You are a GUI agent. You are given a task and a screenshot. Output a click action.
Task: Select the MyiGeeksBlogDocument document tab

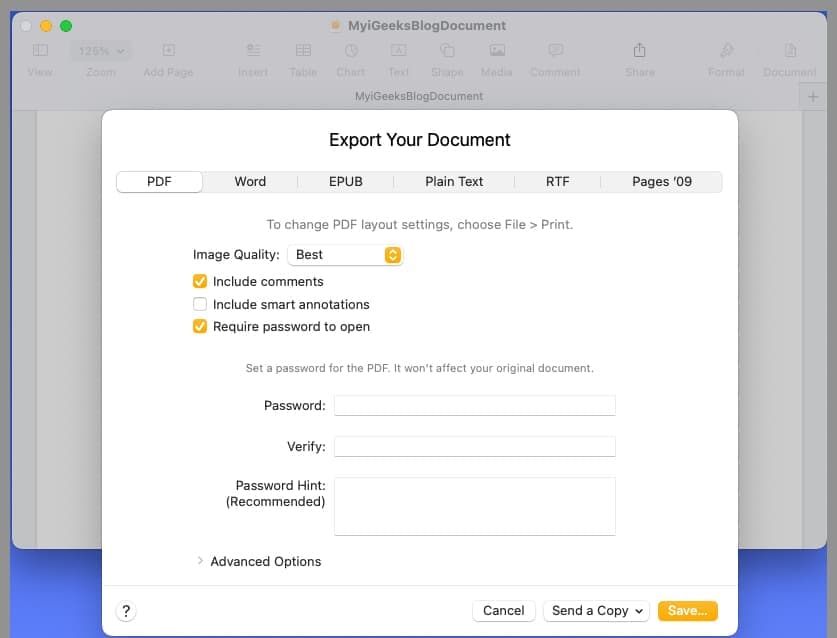[419, 96]
